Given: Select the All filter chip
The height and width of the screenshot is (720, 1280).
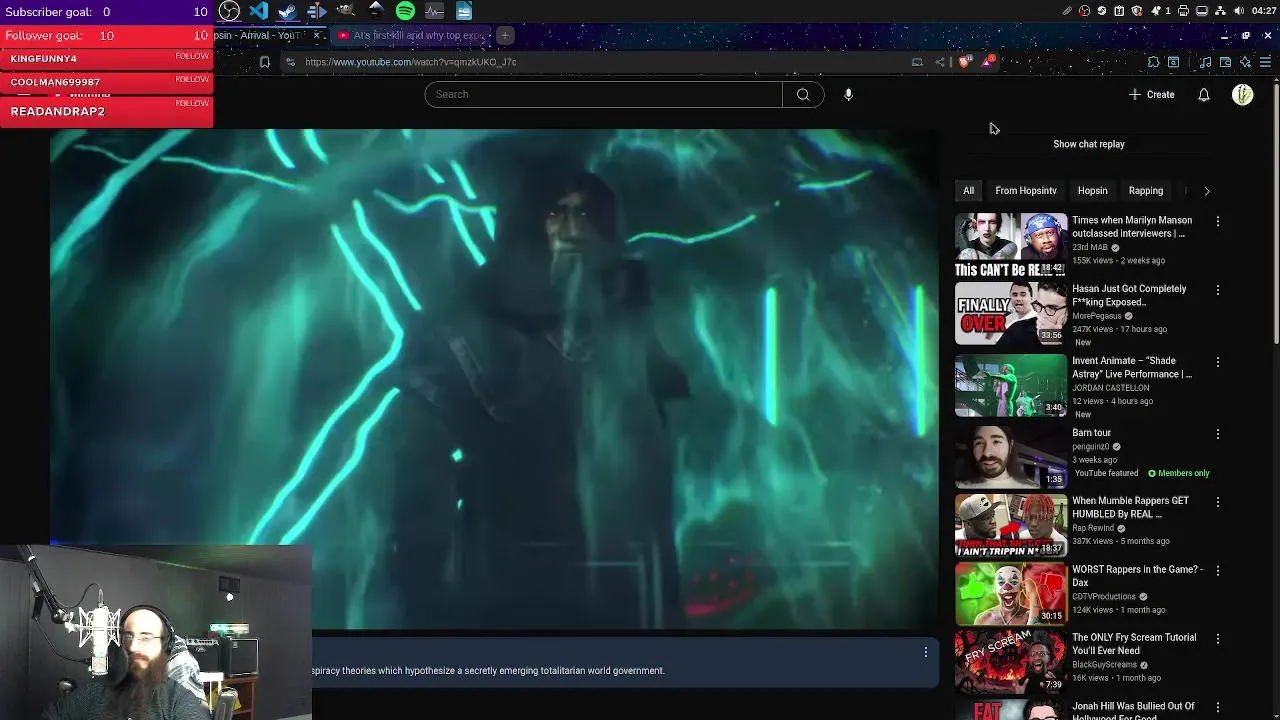Looking at the screenshot, I should pos(968,190).
